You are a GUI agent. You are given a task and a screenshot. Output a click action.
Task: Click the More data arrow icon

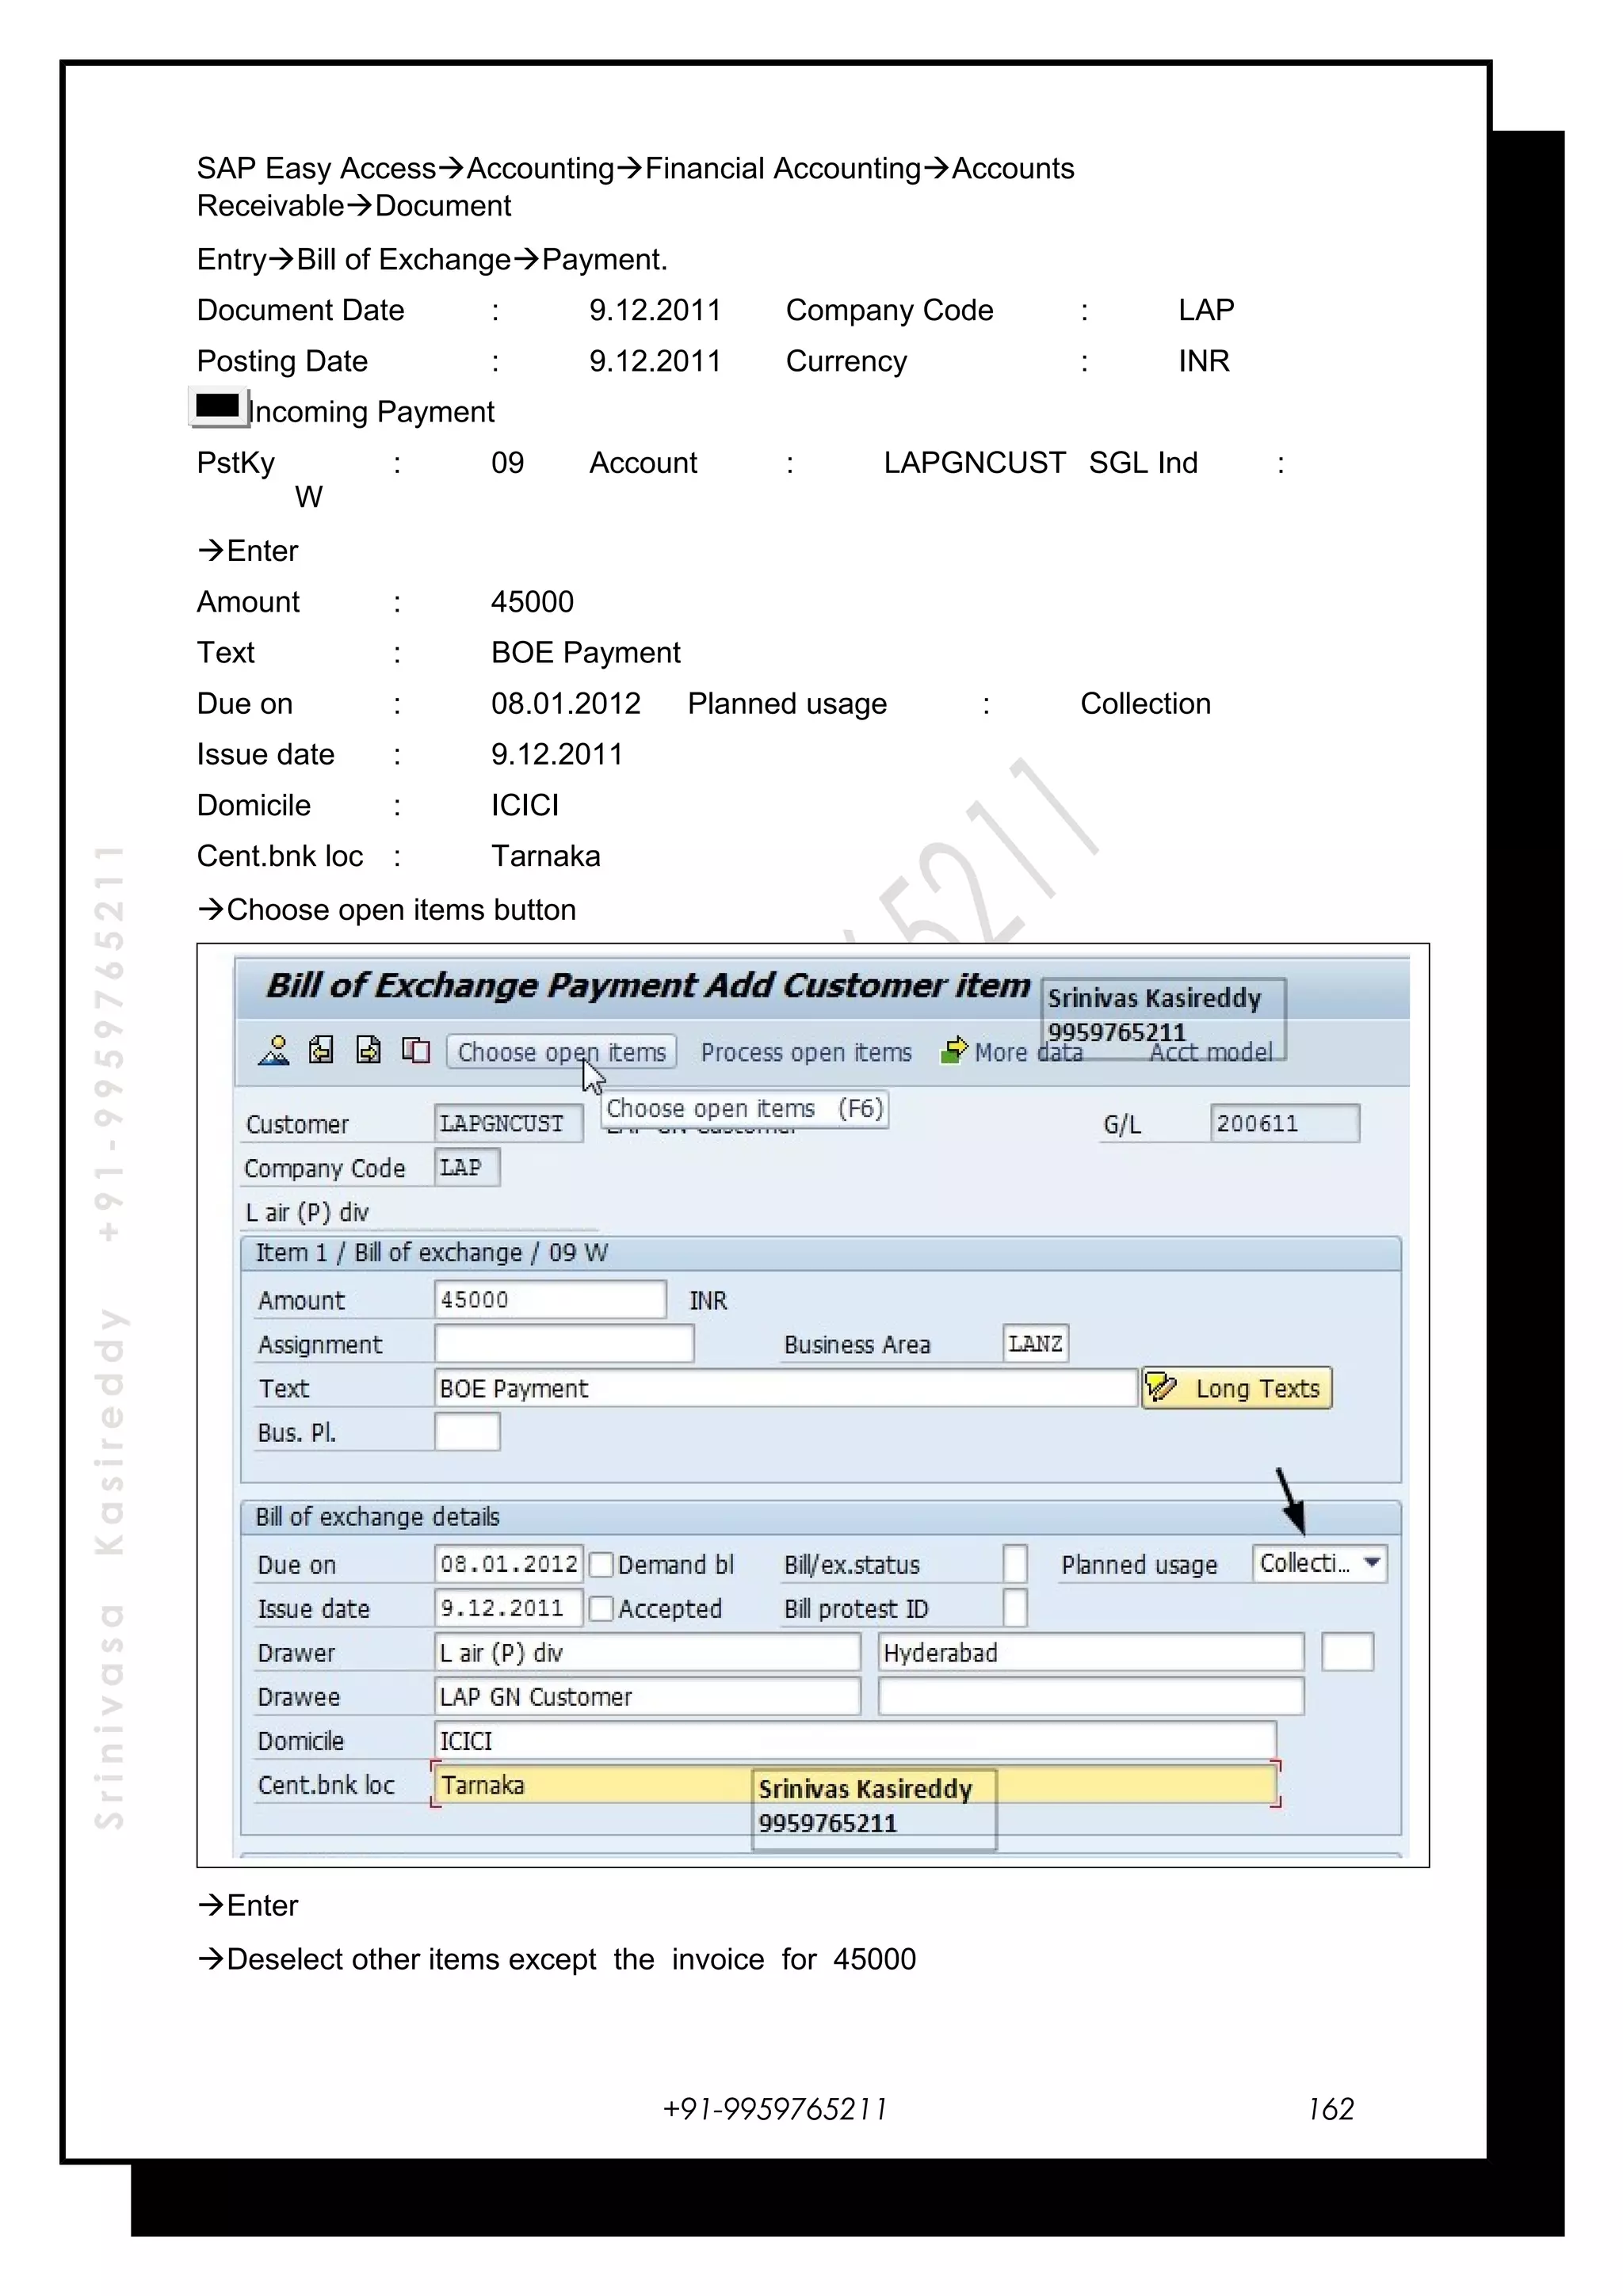pyautogui.click(x=954, y=1050)
